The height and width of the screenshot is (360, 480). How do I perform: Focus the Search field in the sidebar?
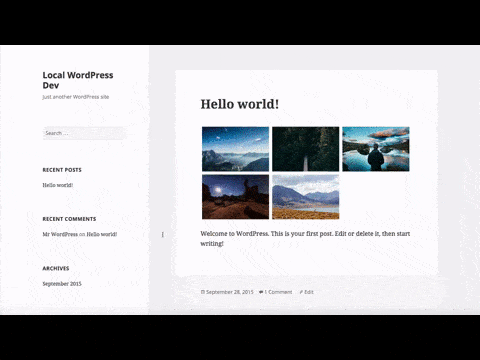[x=84, y=133]
